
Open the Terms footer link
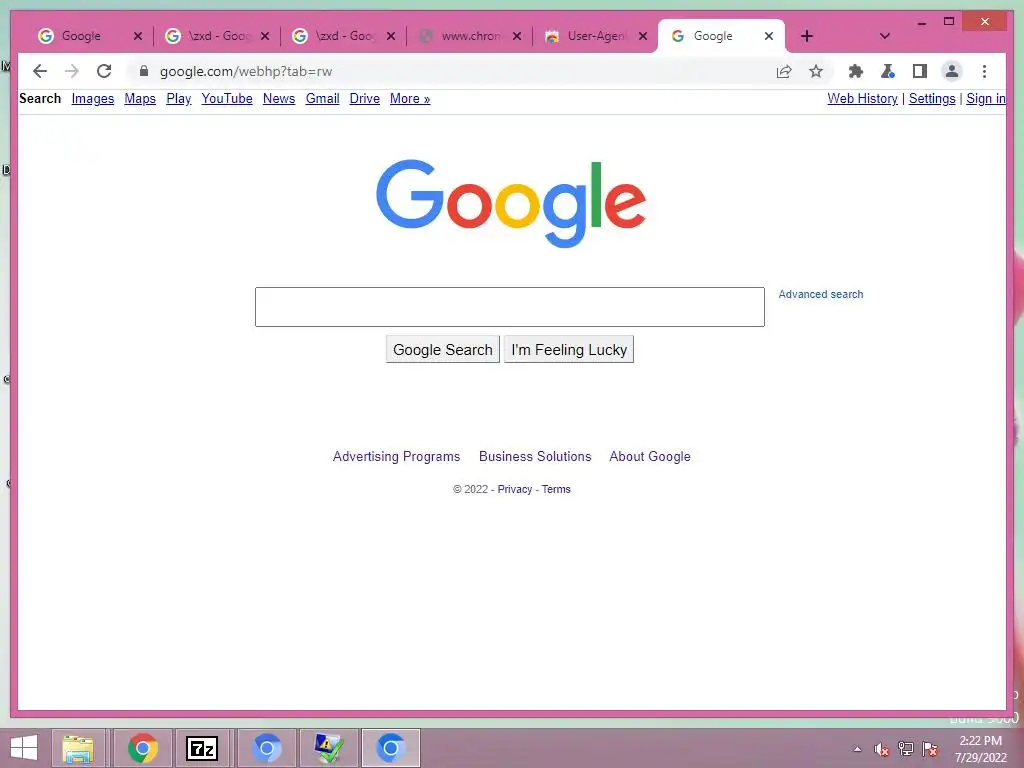(x=556, y=489)
